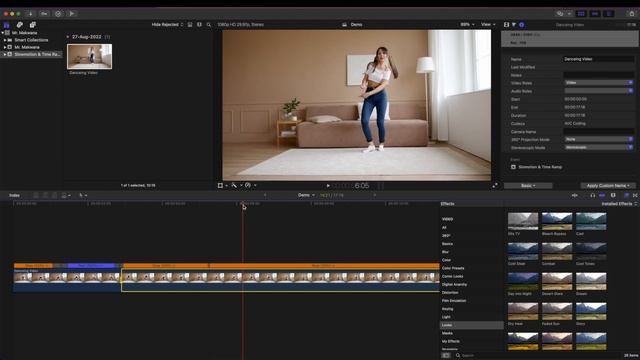
Task: Show the Filter funnel inspector icon
Action: tap(514, 24)
